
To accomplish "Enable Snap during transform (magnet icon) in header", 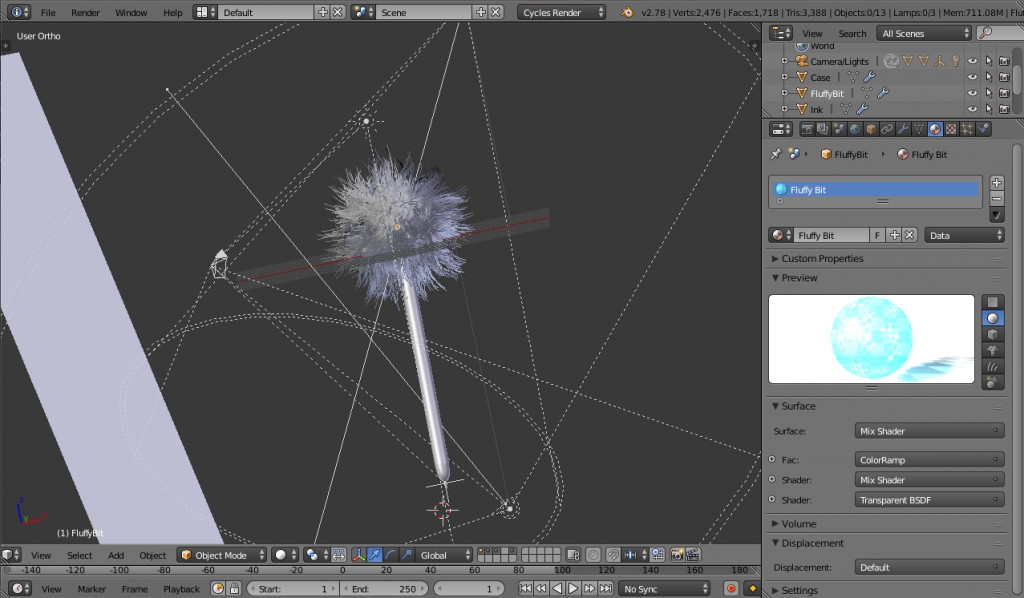I will [615, 554].
